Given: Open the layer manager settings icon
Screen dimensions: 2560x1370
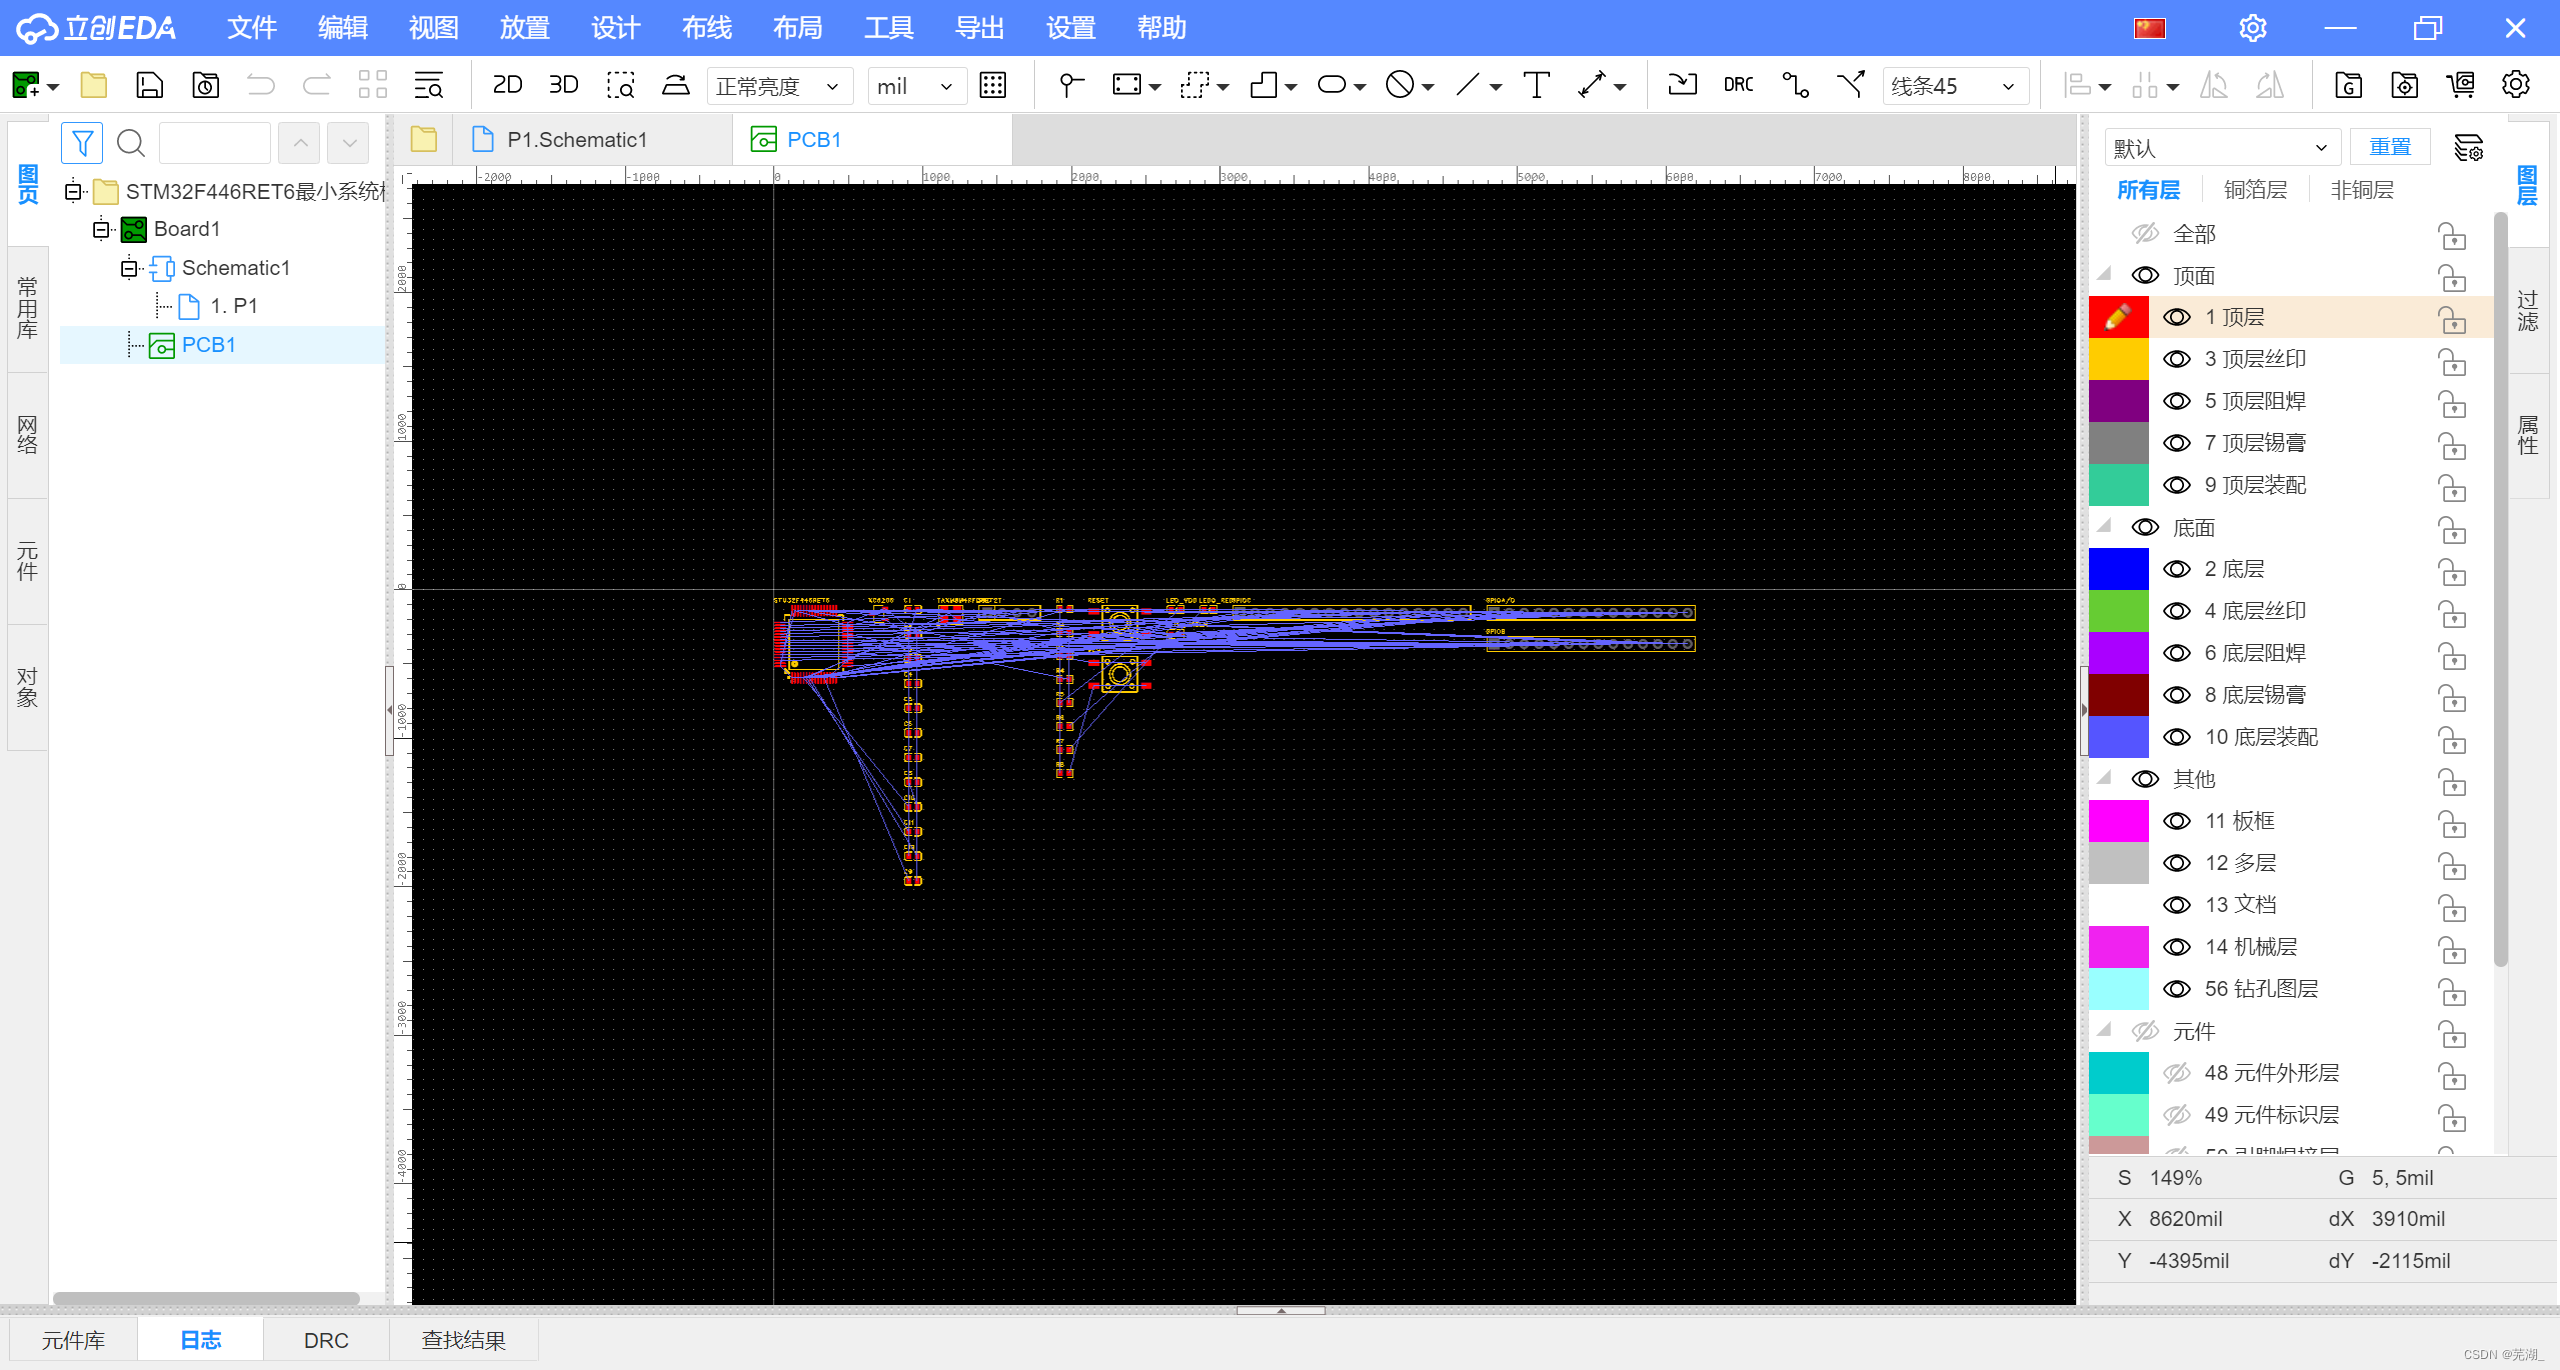Looking at the screenshot, I should click(x=2469, y=148).
